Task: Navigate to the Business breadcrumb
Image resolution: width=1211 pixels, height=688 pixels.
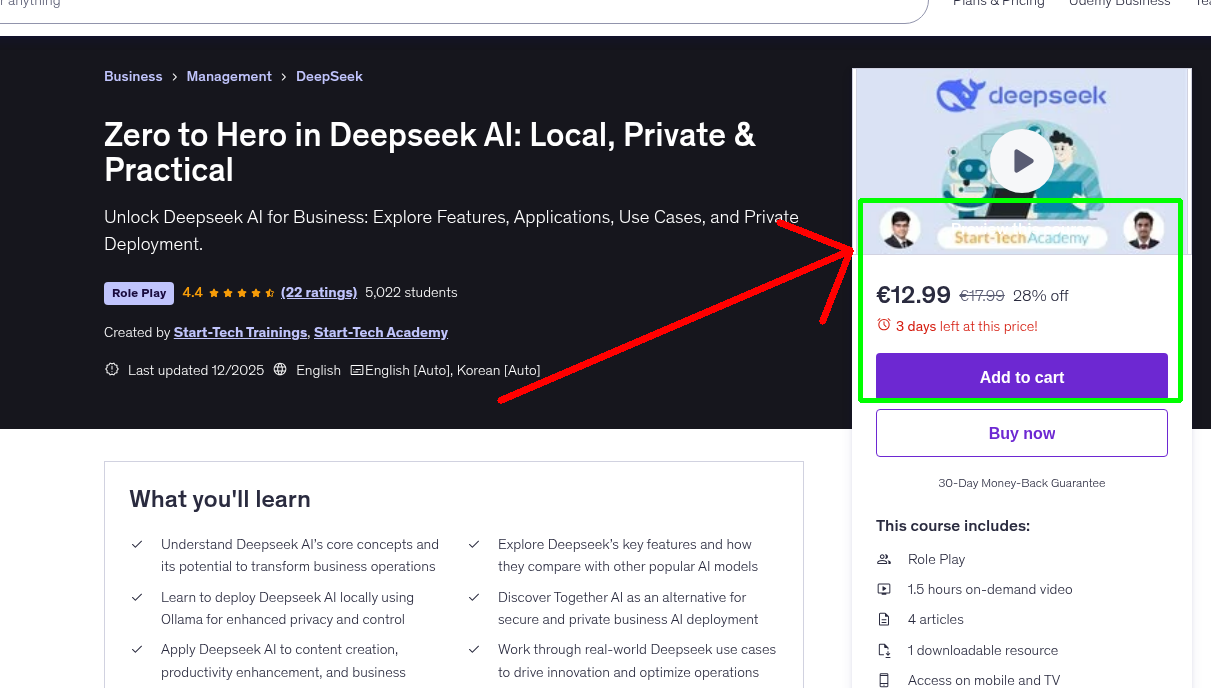Action: coord(133,76)
